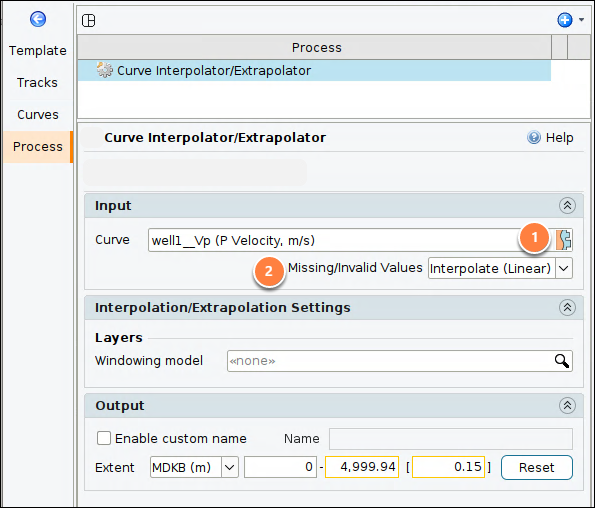The width and height of the screenshot is (595, 508).
Task: Click the Help question mark icon
Action: (534, 137)
